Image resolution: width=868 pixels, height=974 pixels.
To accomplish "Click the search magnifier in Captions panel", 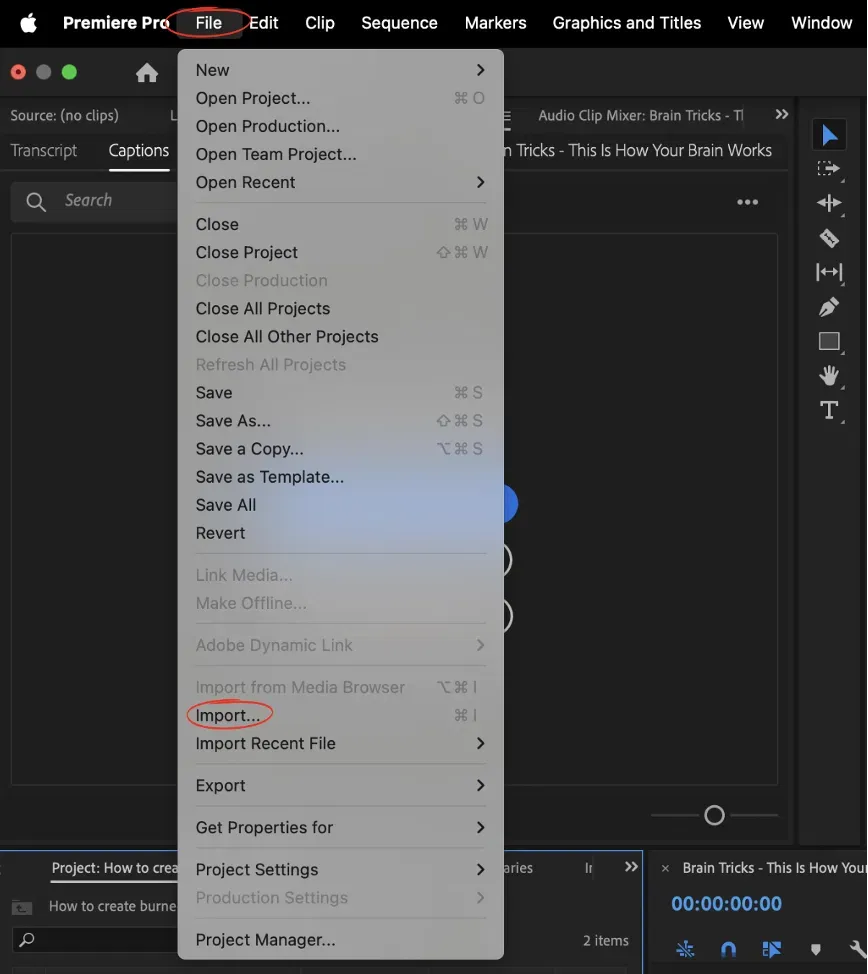I will point(35,201).
